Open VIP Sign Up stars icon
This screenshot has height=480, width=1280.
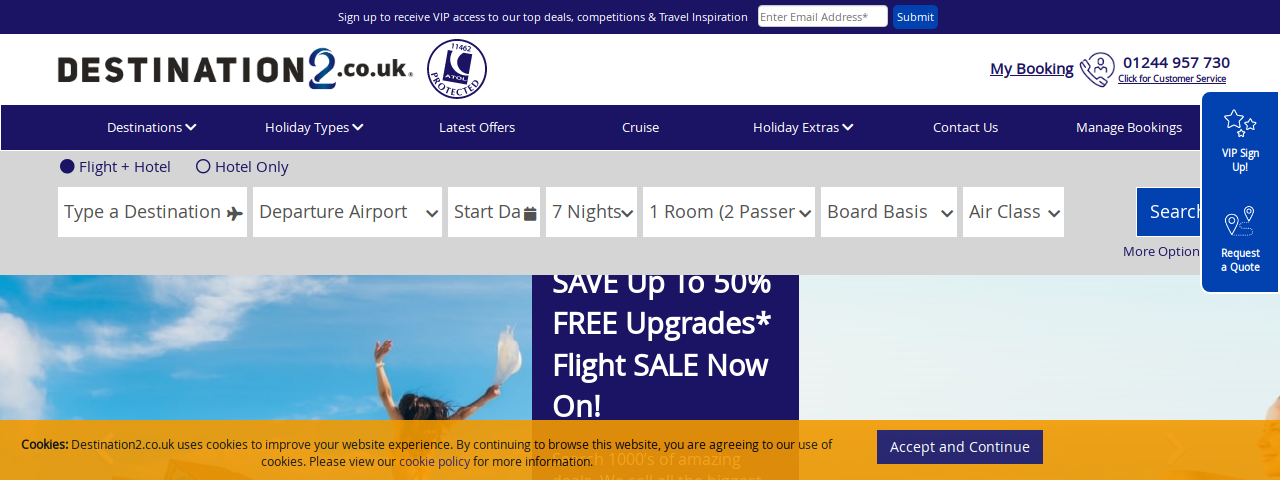coord(1240,123)
